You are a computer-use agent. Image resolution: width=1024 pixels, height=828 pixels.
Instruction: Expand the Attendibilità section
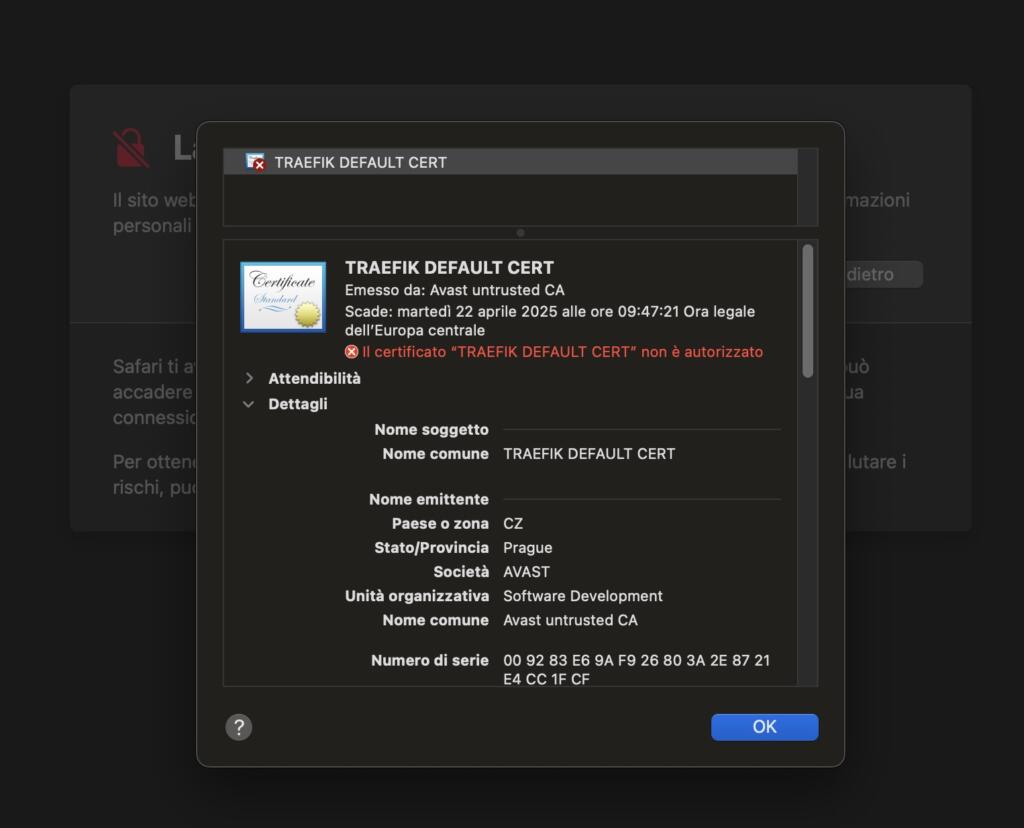click(x=249, y=379)
